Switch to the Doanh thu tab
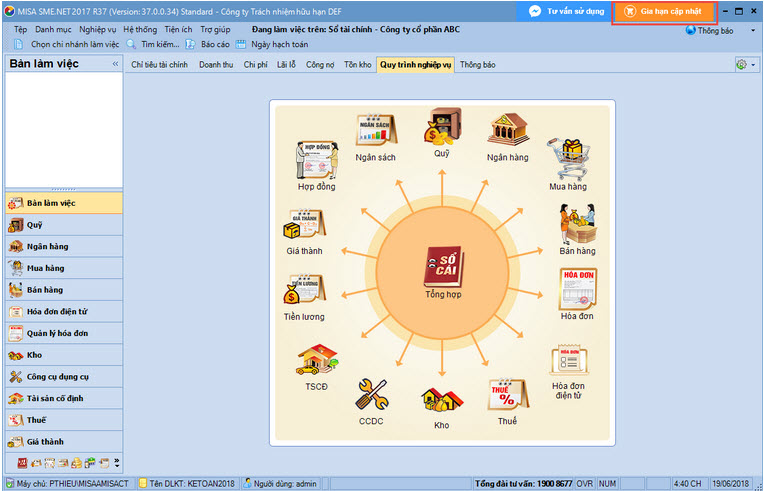 217,64
